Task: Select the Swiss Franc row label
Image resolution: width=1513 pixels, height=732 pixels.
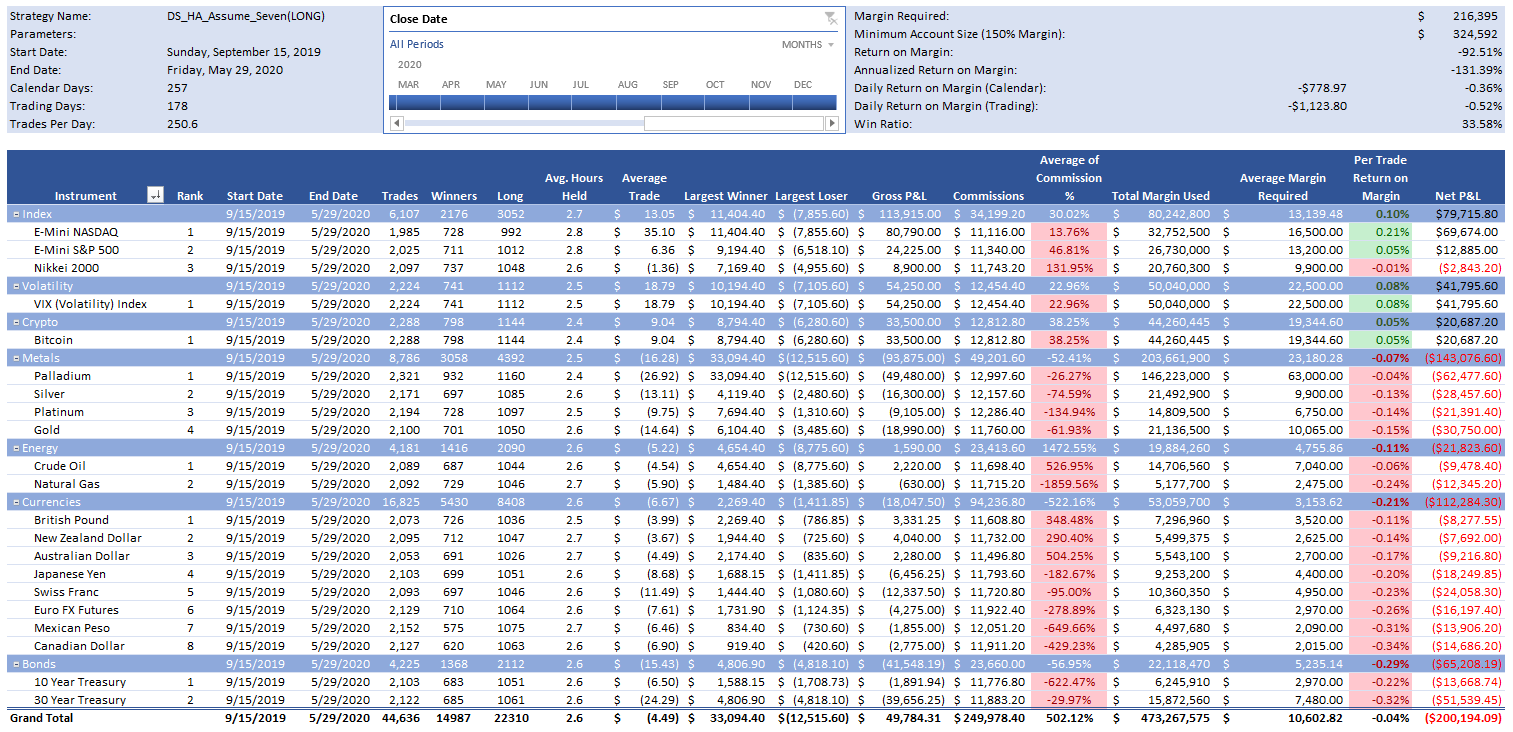Action: 67,592
